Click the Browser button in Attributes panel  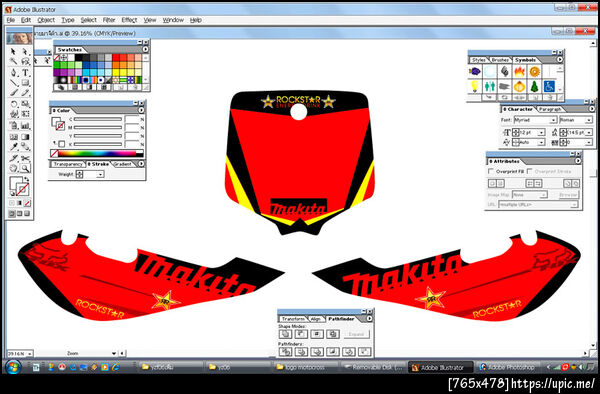click(568, 195)
